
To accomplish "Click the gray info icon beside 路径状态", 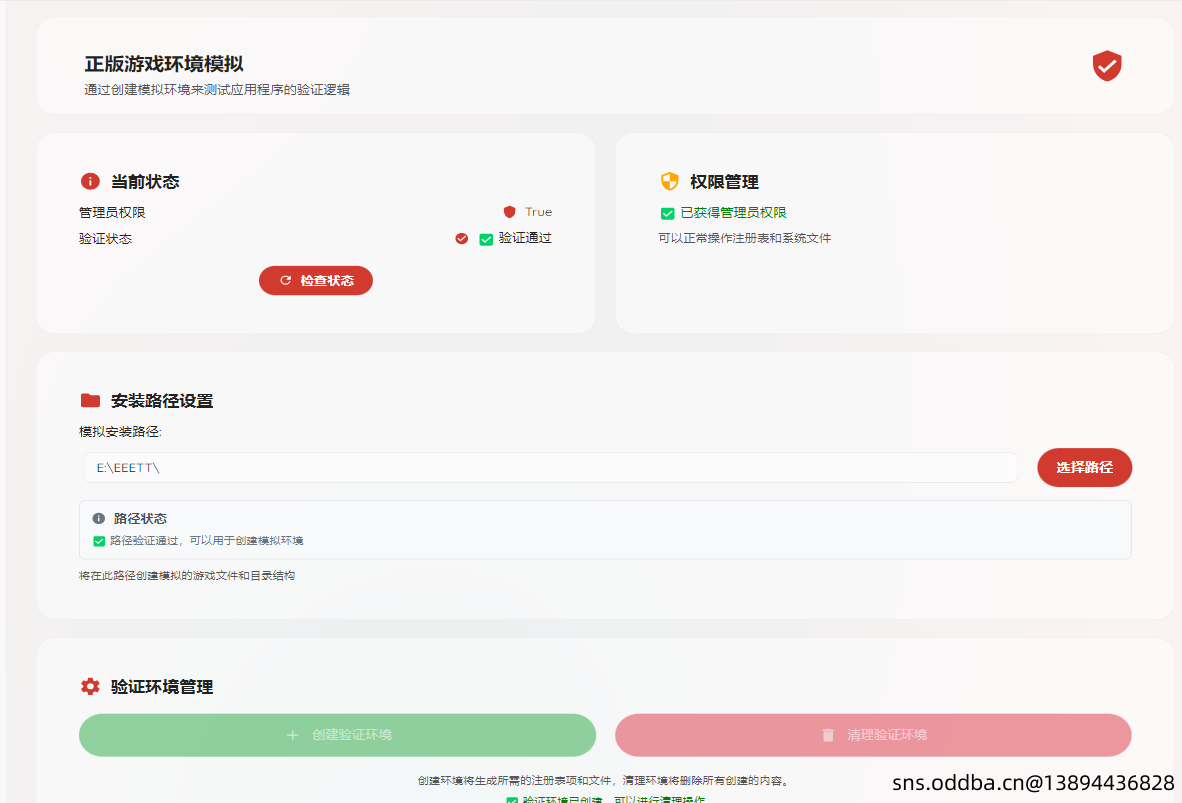I will [99, 518].
